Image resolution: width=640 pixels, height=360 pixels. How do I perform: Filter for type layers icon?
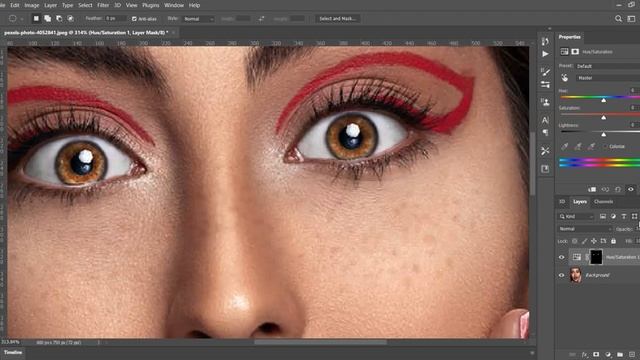(x=624, y=216)
